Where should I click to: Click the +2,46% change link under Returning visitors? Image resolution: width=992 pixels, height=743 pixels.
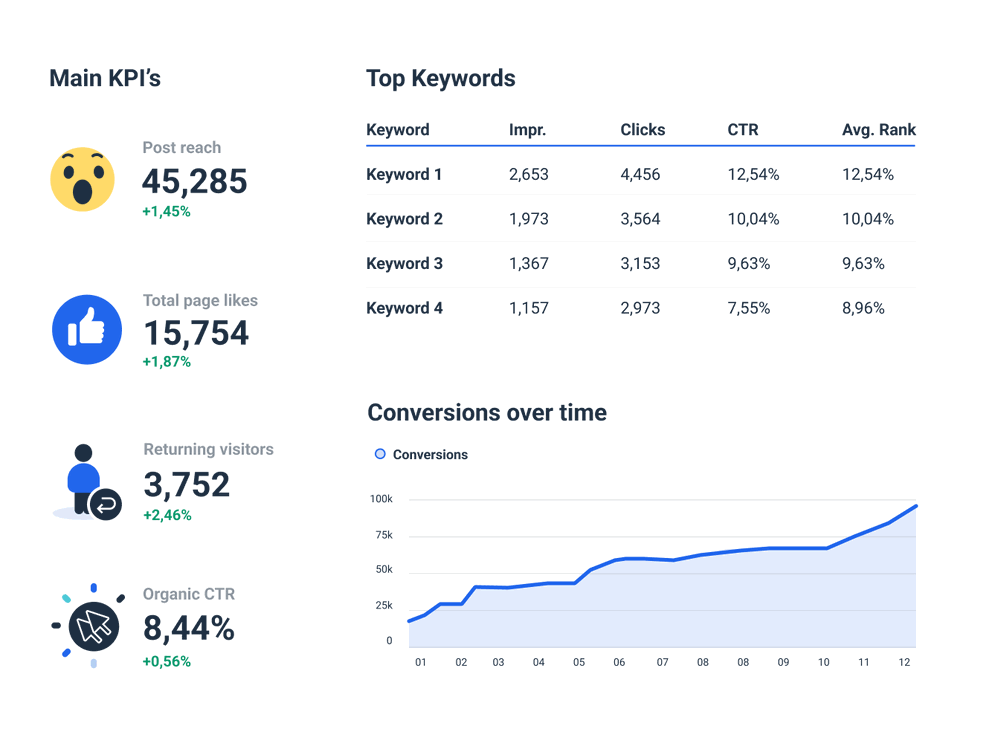click(x=167, y=515)
